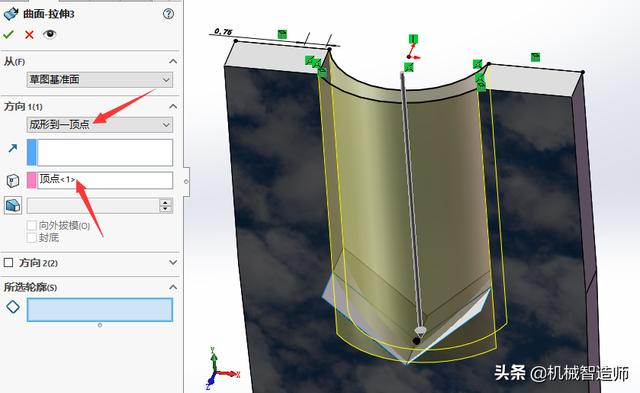Viewport: 640px width, 393px height.
Task: Click green relation icon on top-left edge
Action: (x=282, y=34)
